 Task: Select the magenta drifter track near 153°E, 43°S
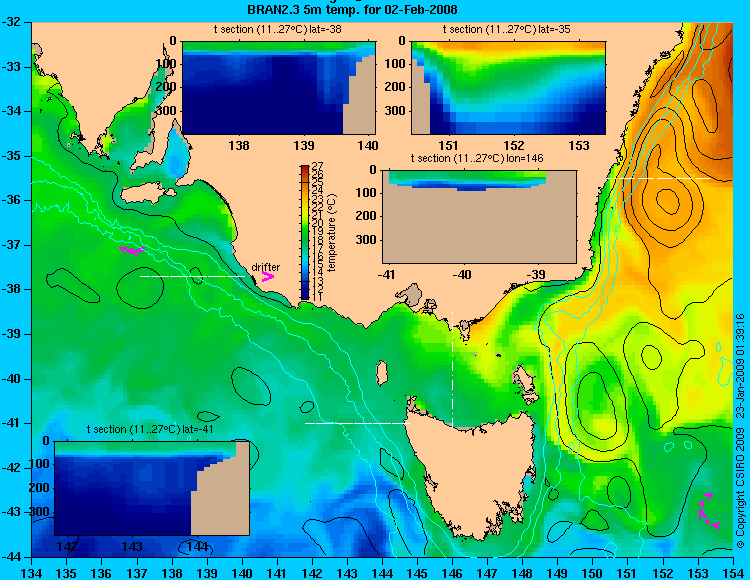click(707, 511)
